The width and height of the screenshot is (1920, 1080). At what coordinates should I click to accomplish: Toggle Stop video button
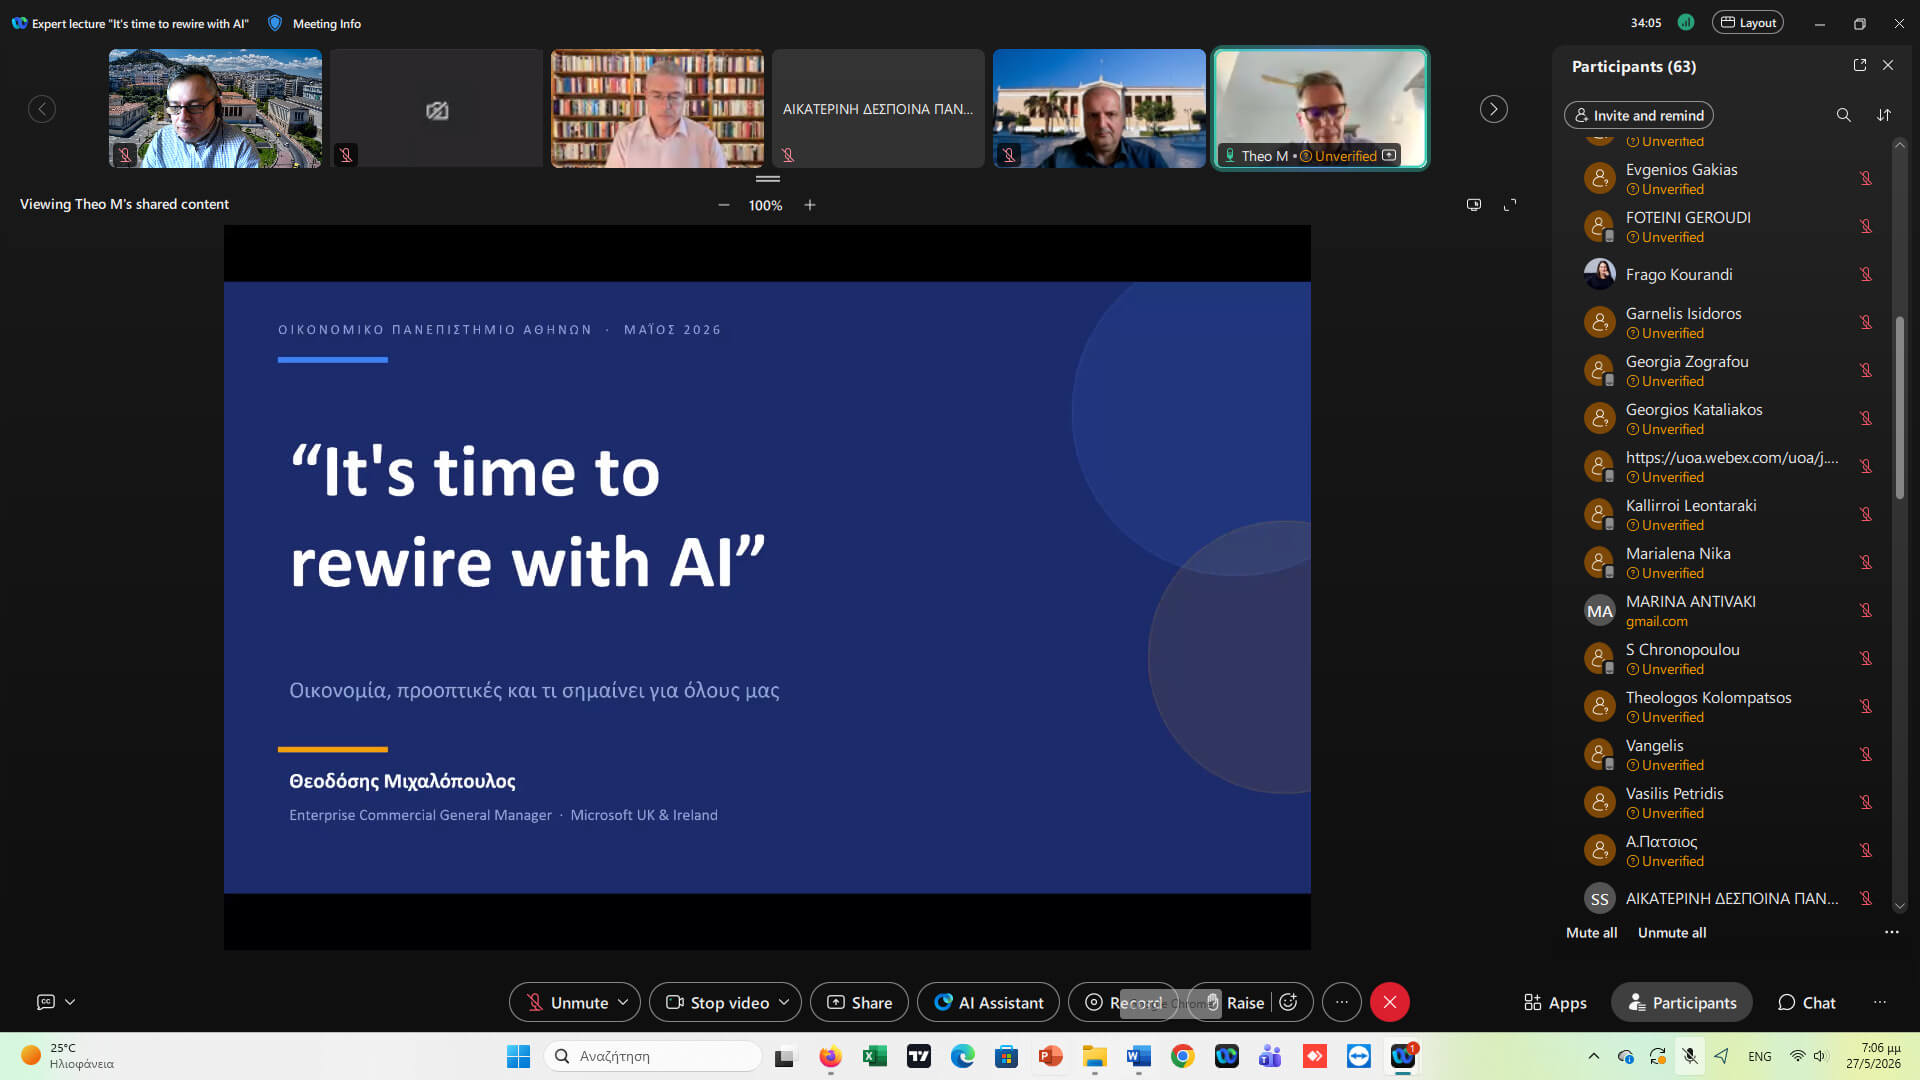717,1002
